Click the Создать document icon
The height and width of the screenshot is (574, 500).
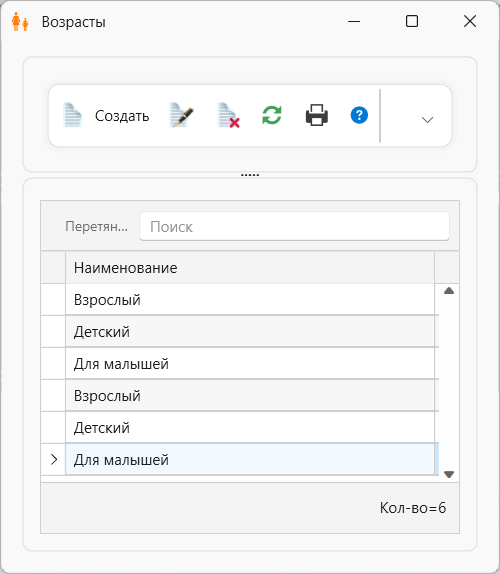pos(72,115)
